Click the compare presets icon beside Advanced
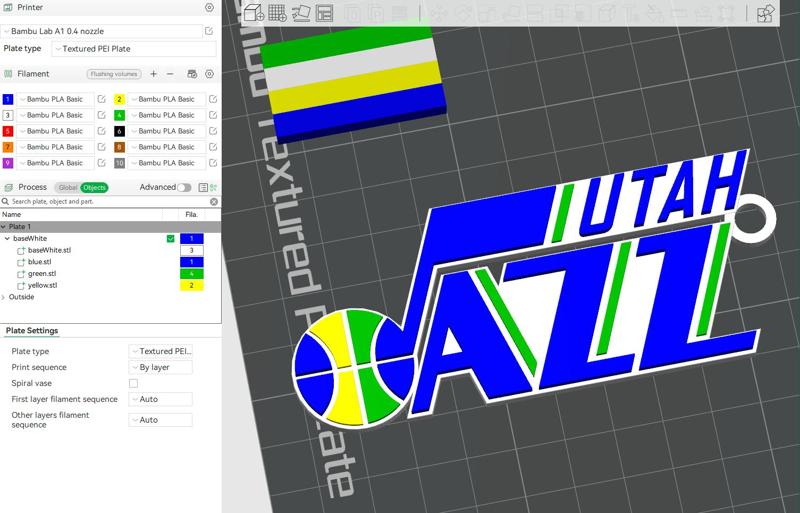 (213, 187)
